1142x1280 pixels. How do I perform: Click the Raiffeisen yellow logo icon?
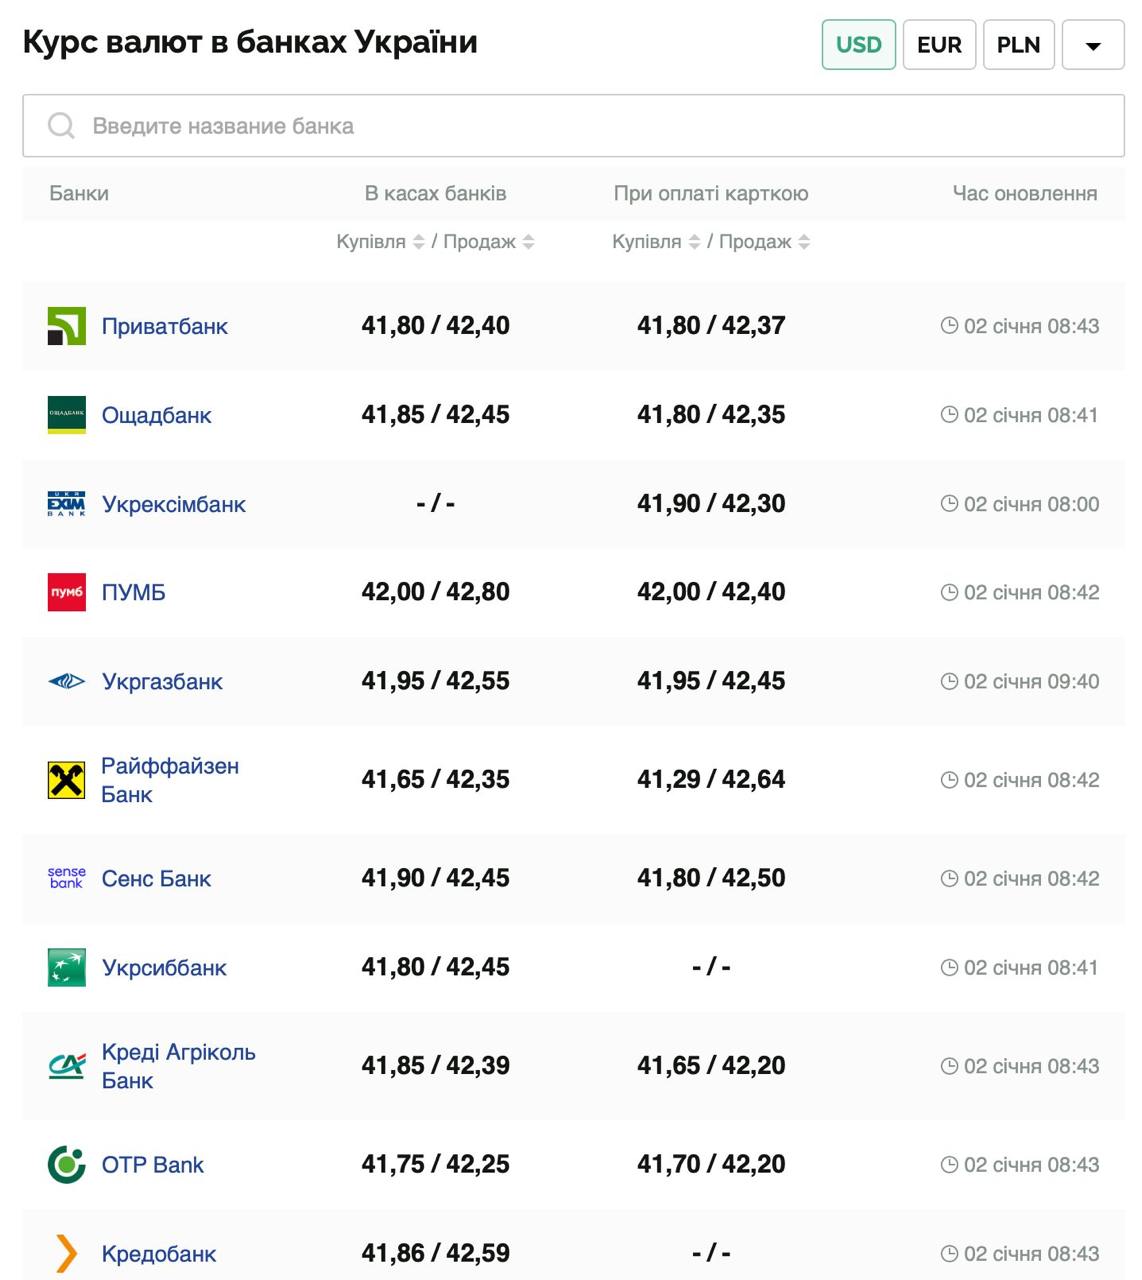click(67, 780)
